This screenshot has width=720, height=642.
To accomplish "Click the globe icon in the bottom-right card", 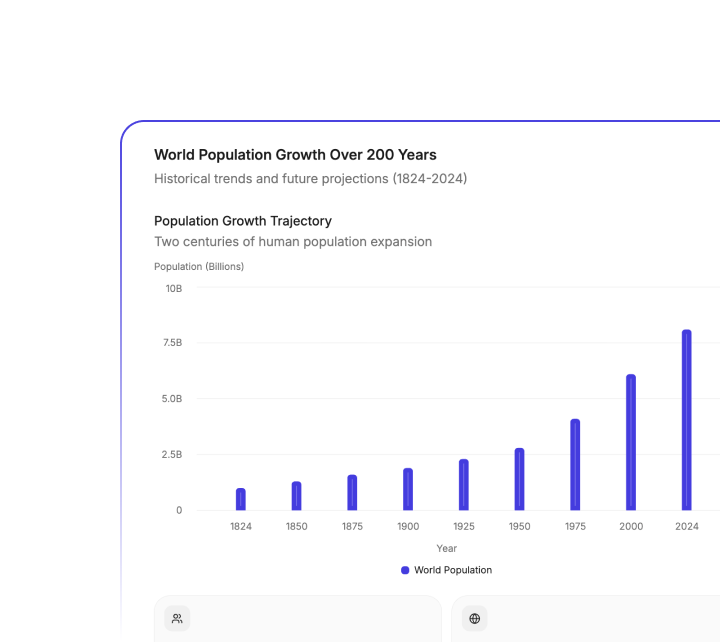I will [474, 619].
